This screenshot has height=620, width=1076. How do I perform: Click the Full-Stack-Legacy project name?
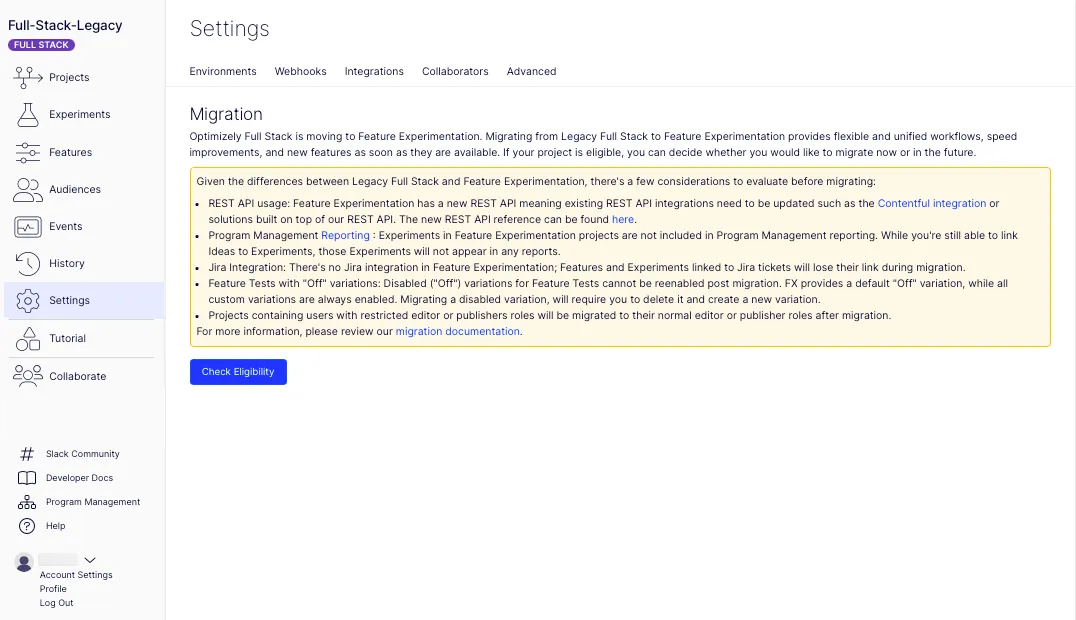(65, 25)
